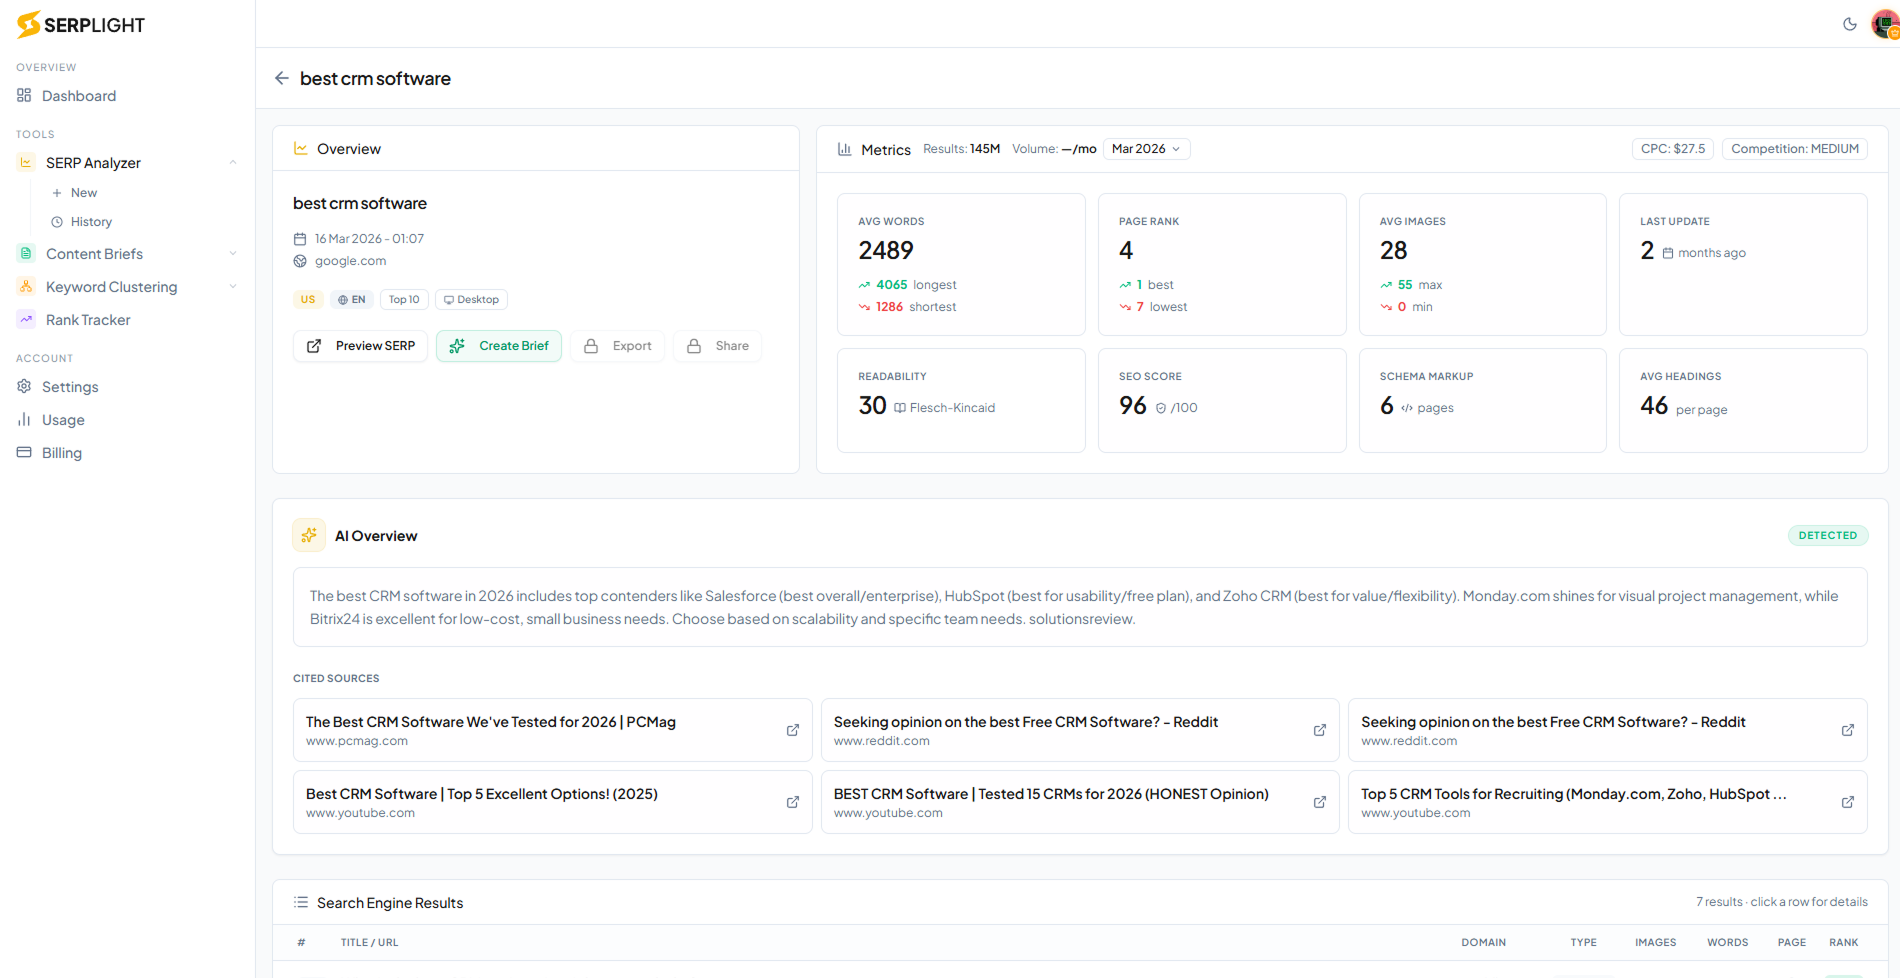Viewport: 1900px width, 978px height.
Task: Click the Export button
Action: point(617,346)
